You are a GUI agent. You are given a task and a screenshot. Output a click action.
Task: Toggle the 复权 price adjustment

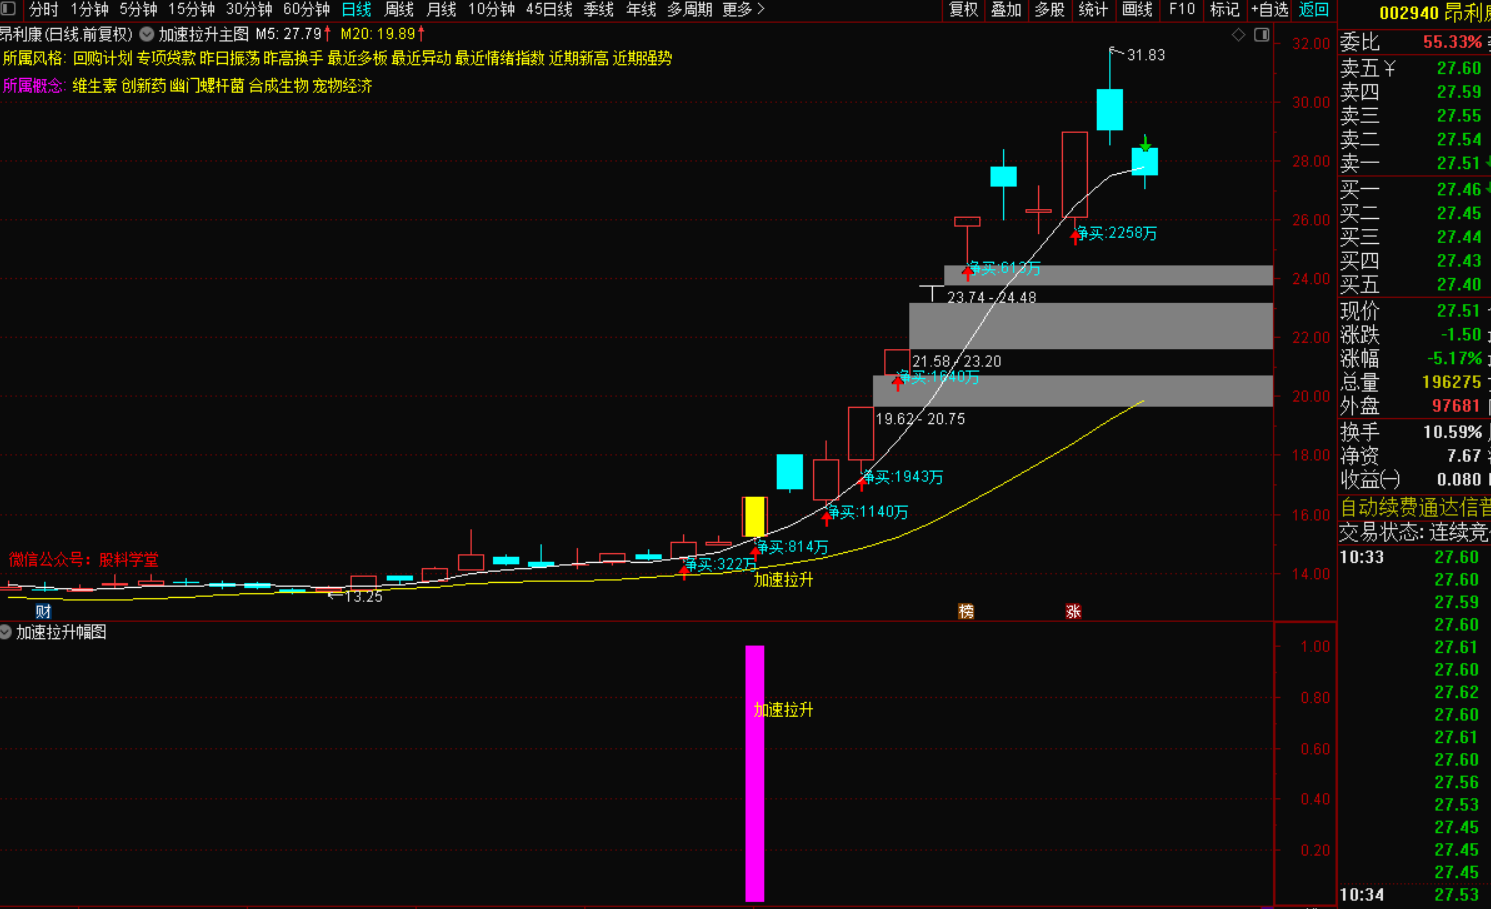tap(963, 9)
